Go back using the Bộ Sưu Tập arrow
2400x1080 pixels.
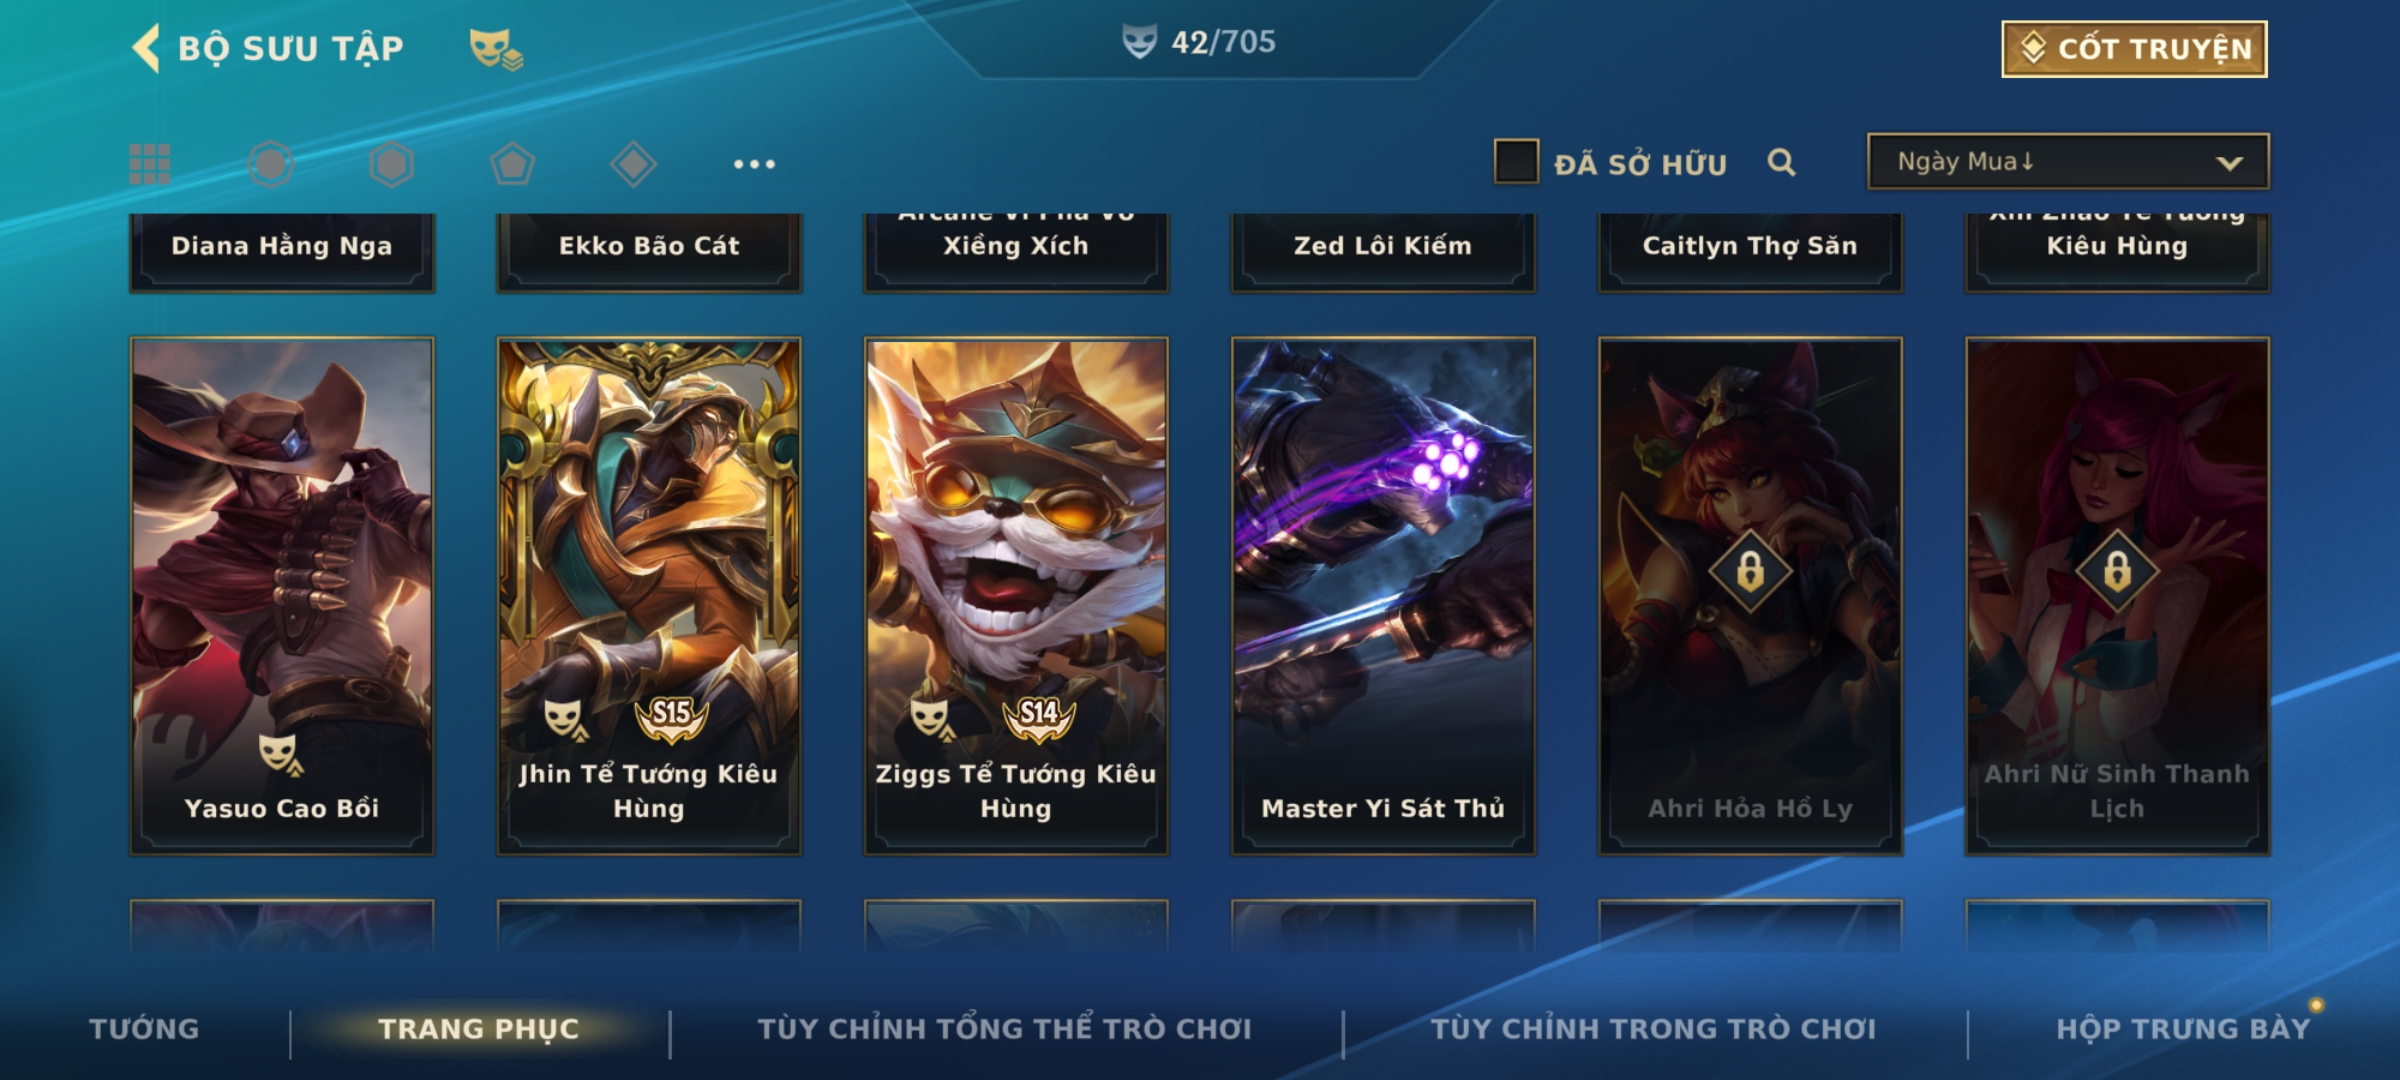(x=146, y=48)
